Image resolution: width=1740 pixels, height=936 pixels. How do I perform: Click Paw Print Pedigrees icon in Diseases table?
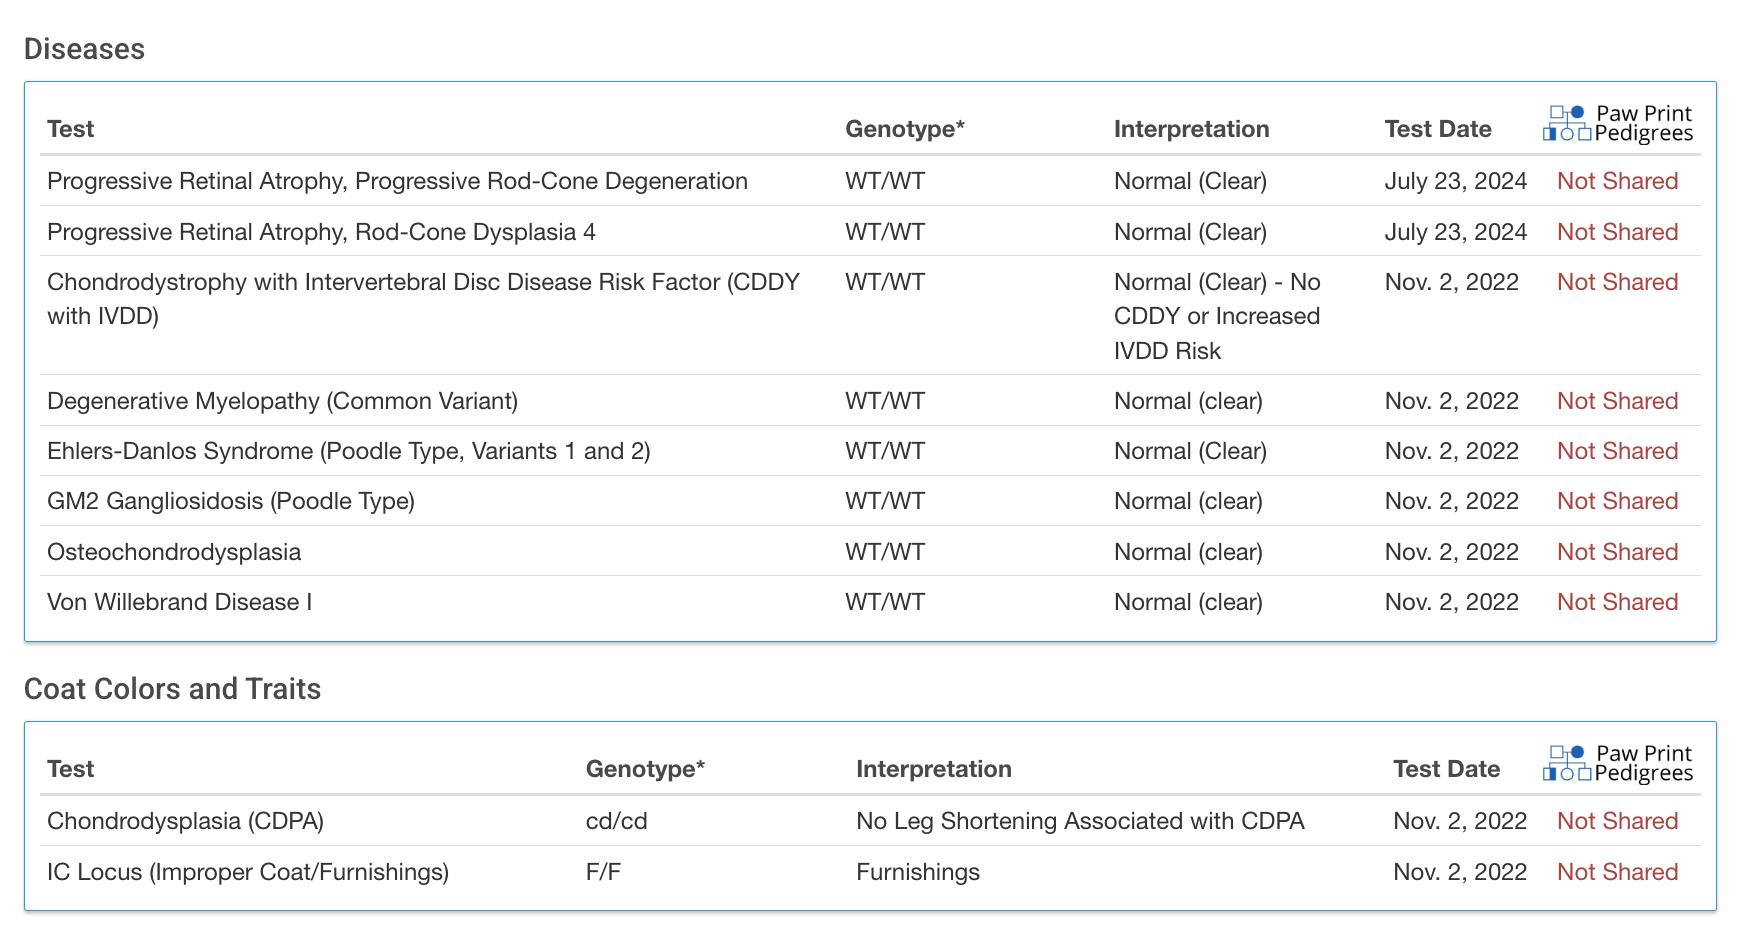(x=1617, y=124)
